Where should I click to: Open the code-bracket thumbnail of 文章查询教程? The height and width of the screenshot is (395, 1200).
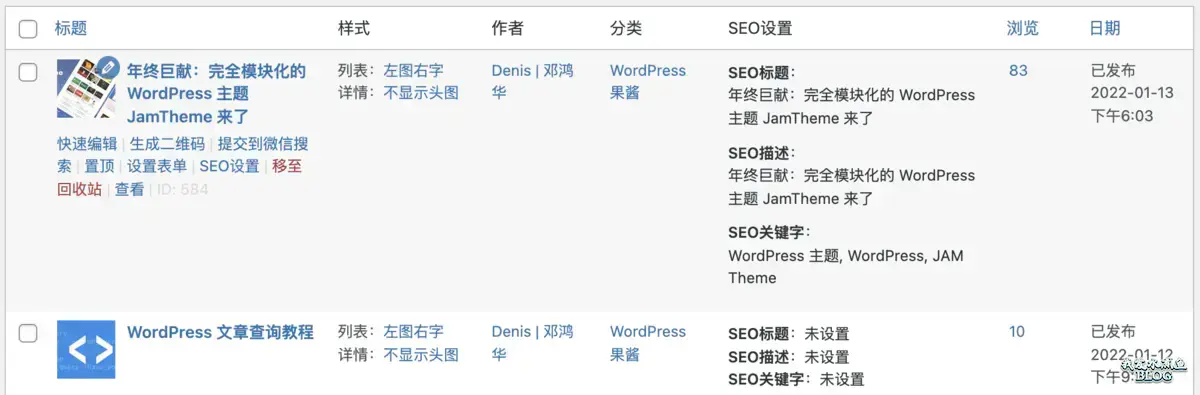click(86, 349)
